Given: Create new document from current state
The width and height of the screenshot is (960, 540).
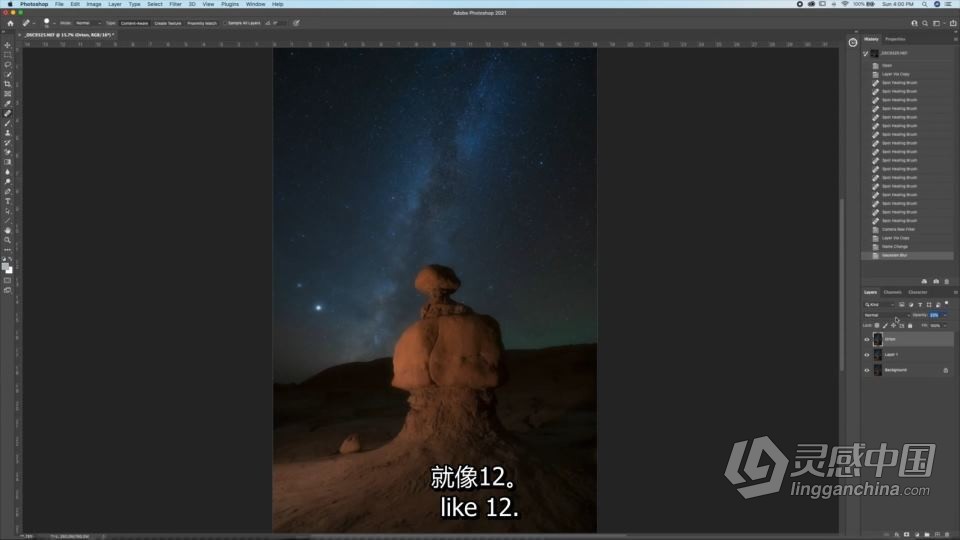Looking at the screenshot, I should coord(924,282).
